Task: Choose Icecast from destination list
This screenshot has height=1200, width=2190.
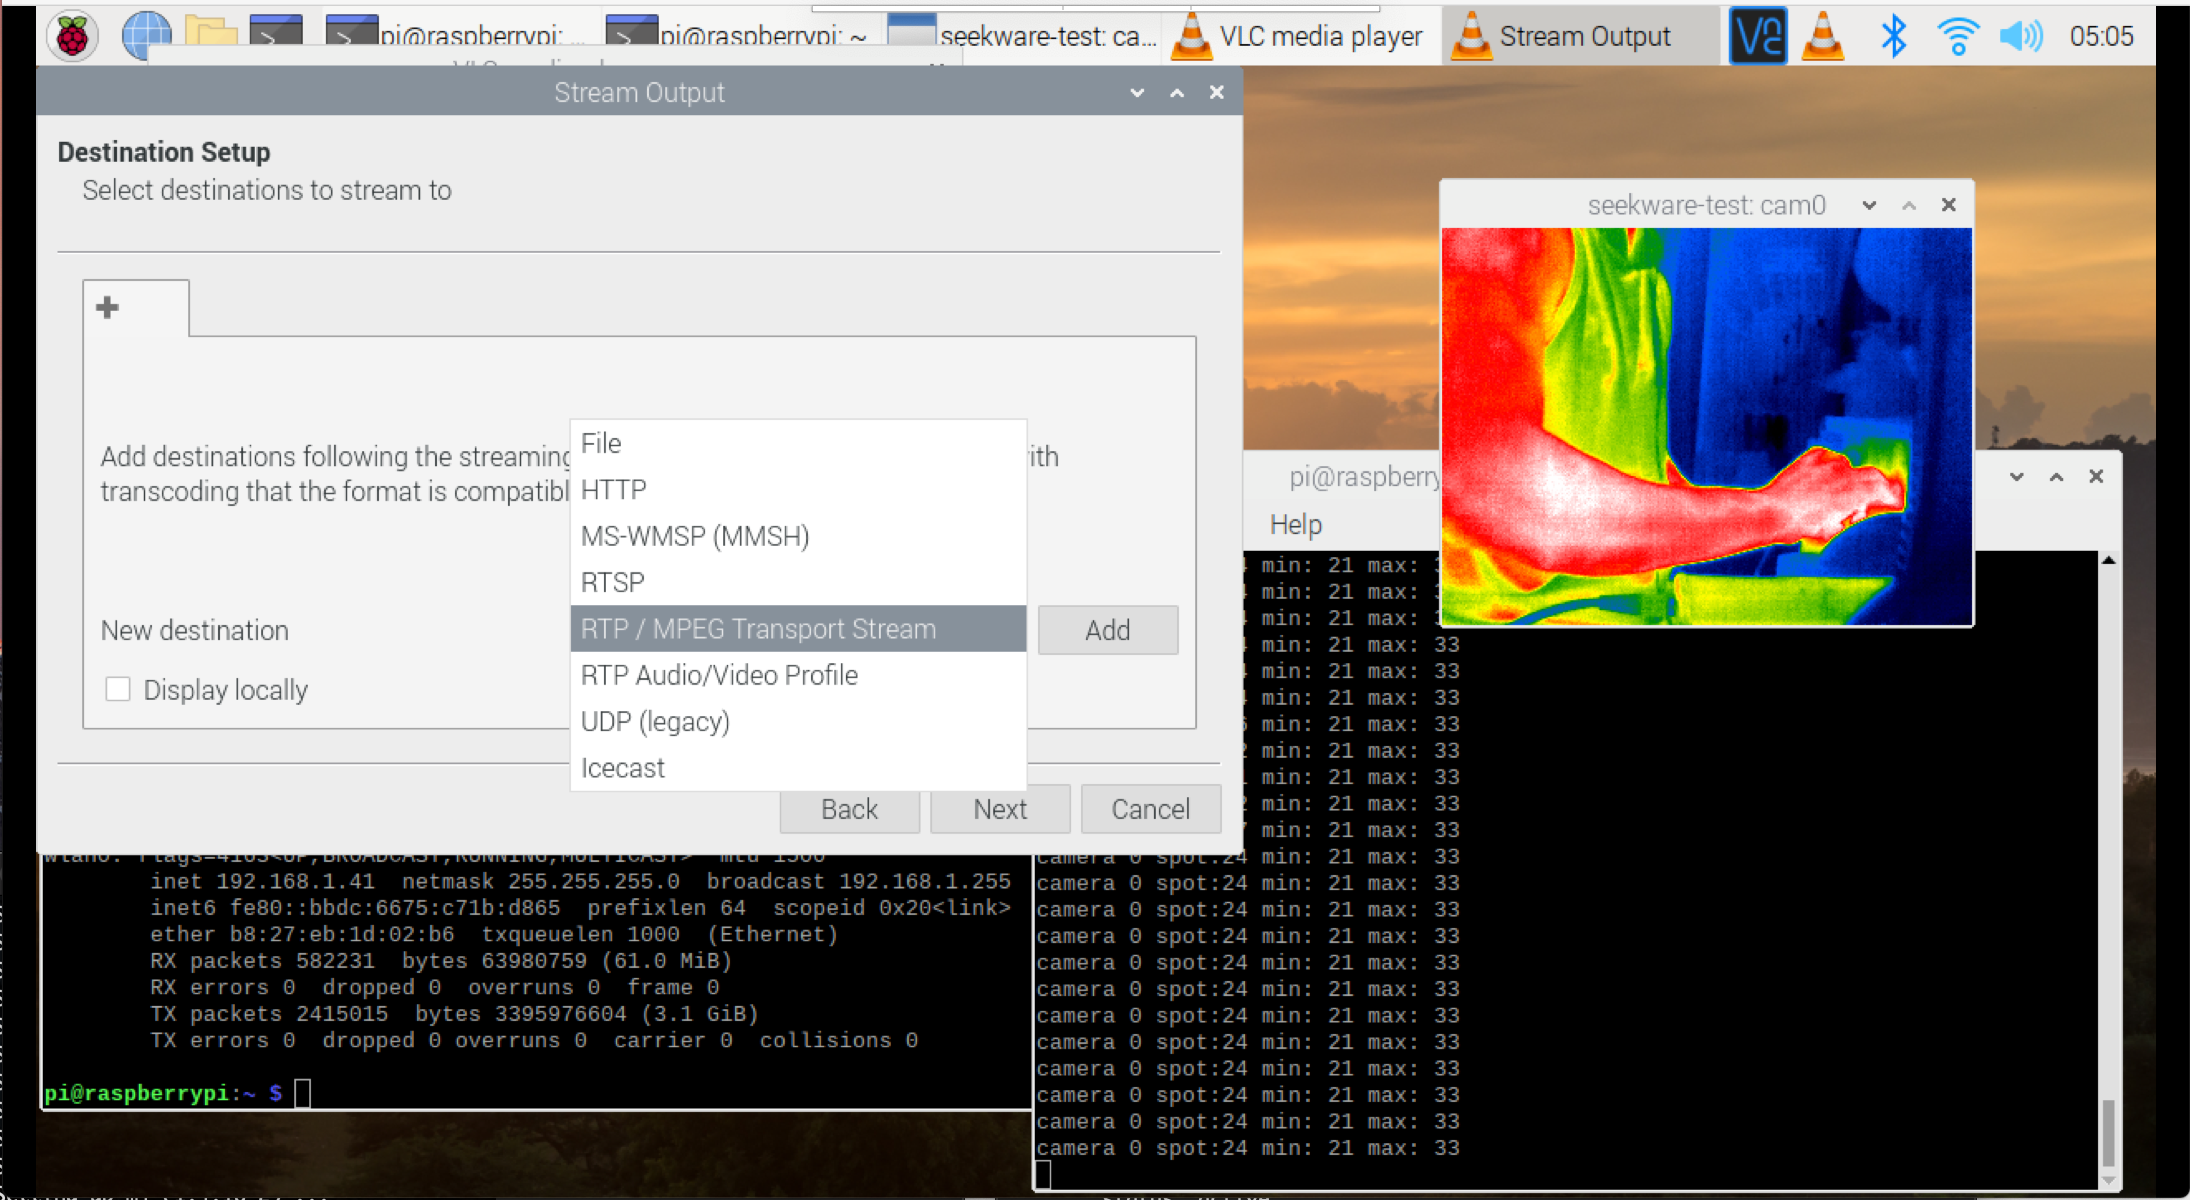Action: (x=798, y=768)
